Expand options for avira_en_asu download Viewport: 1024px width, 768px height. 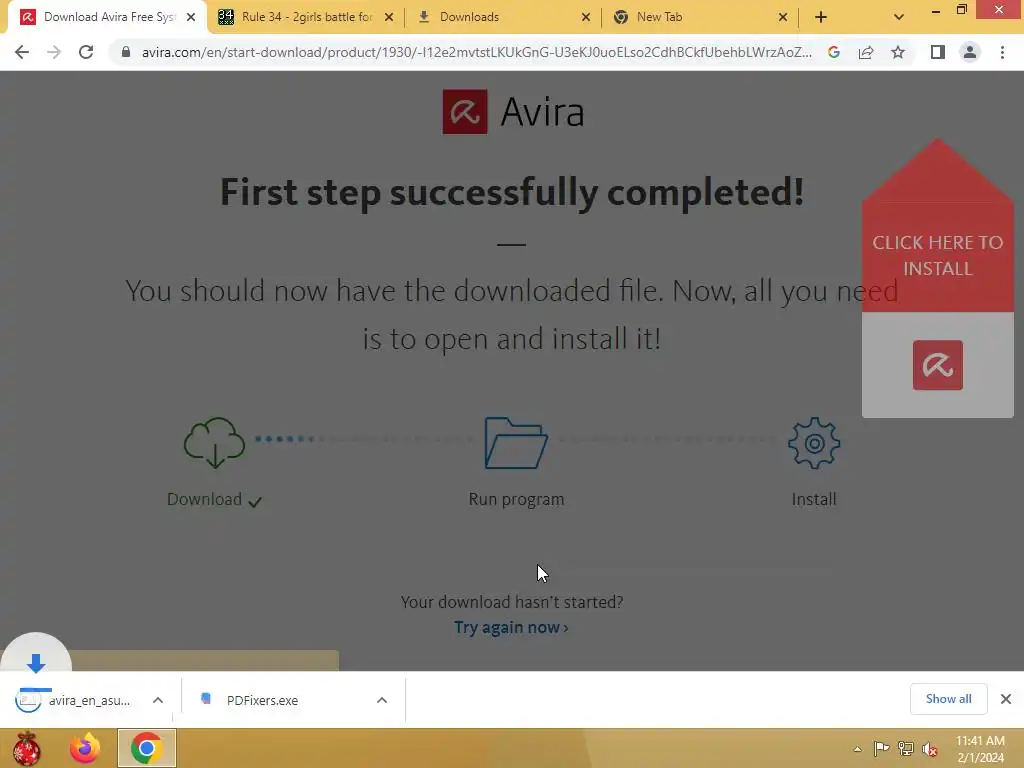pos(157,700)
